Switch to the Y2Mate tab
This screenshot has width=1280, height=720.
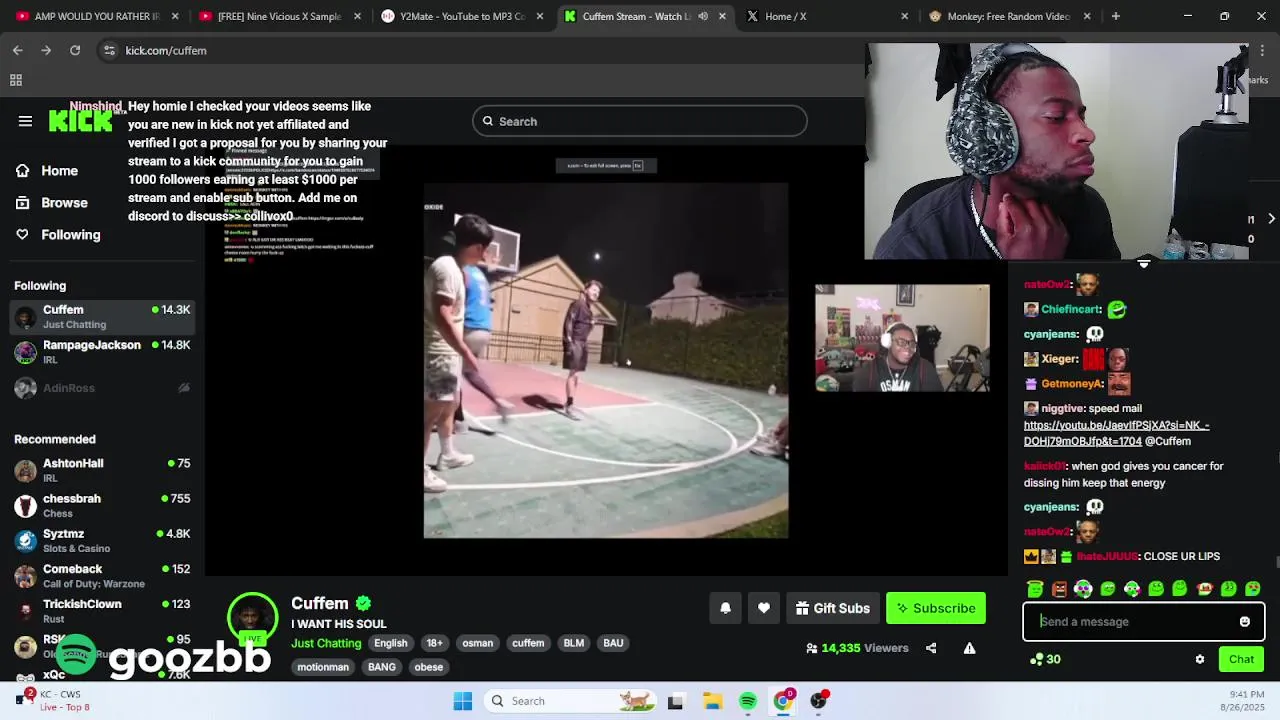point(461,16)
